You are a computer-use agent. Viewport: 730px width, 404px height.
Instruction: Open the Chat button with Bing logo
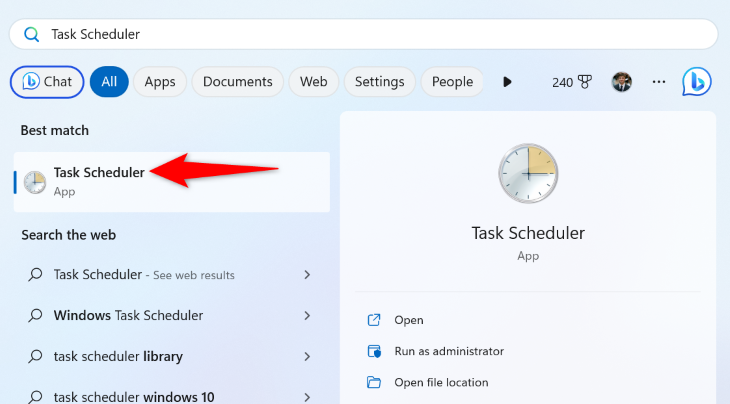click(x=47, y=82)
